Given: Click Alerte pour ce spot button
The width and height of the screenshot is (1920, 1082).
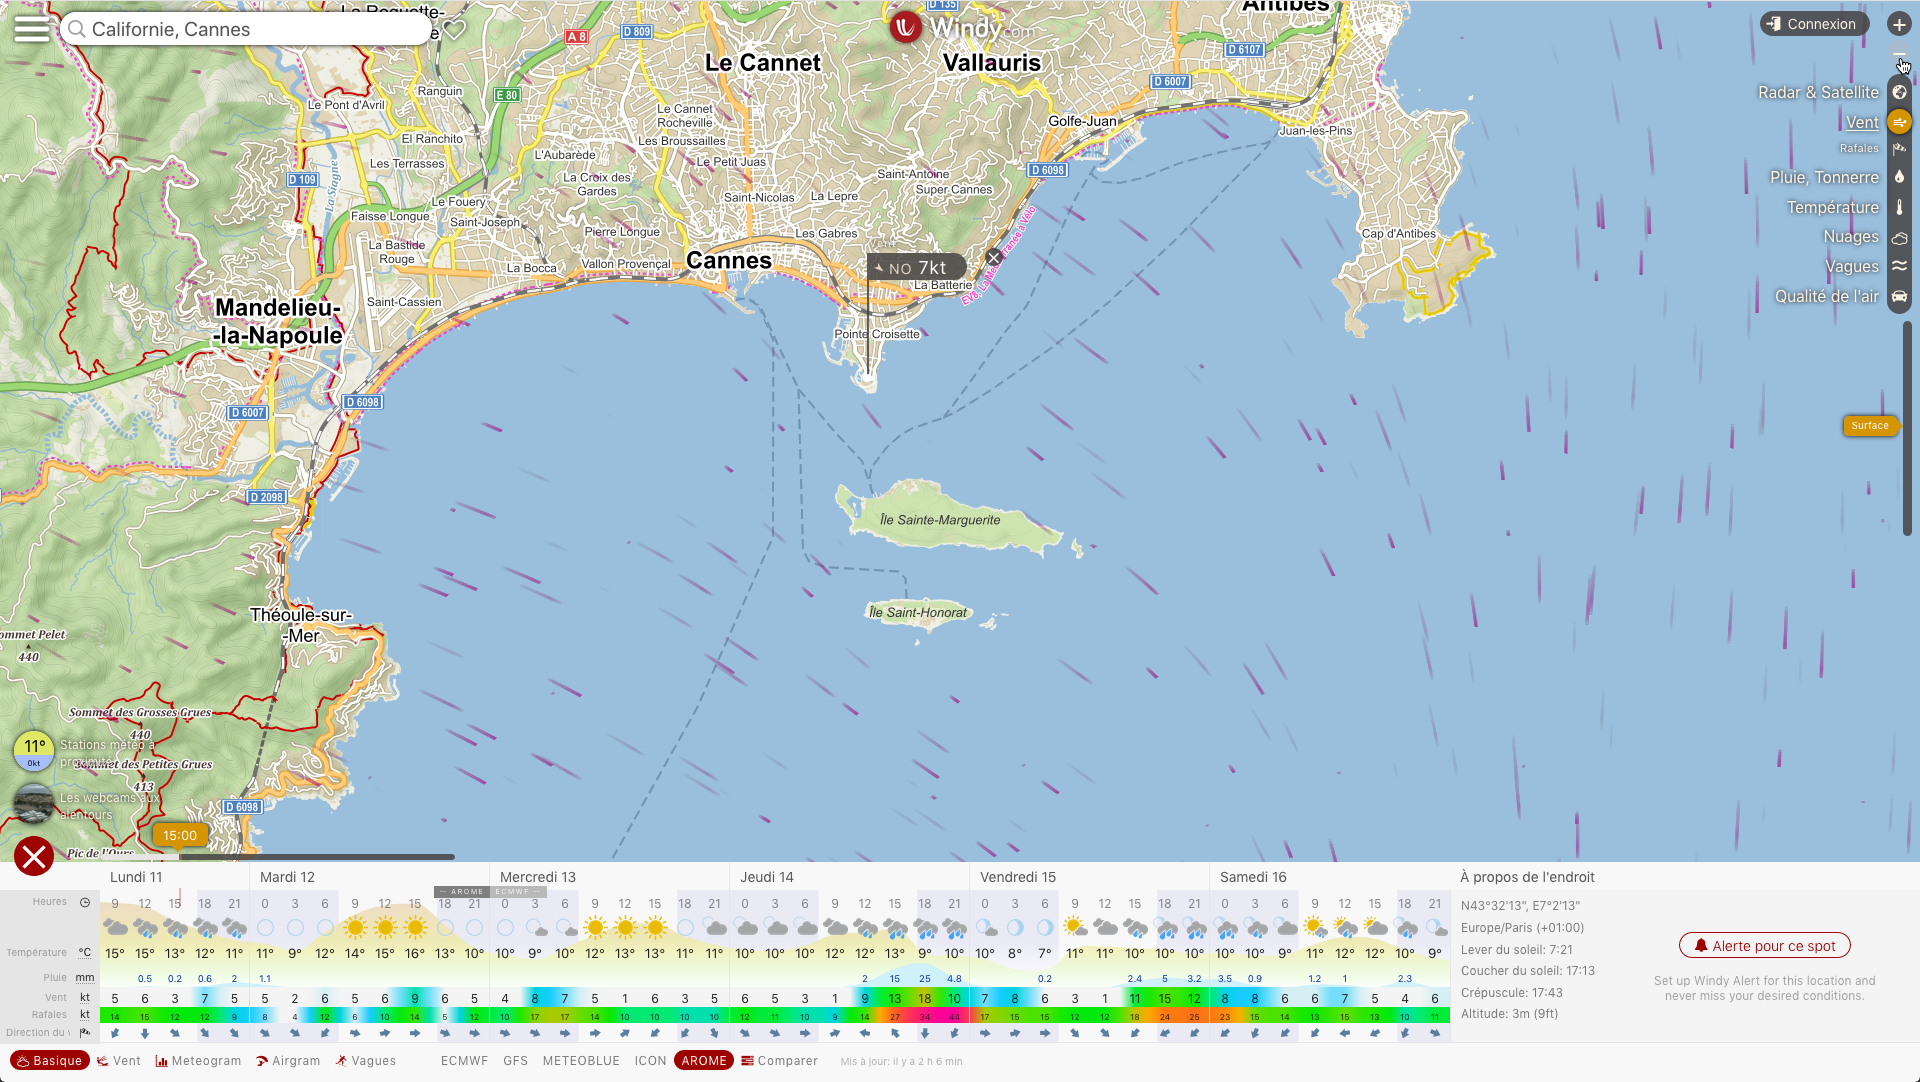Looking at the screenshot, I should click(x=1764, y=945).
